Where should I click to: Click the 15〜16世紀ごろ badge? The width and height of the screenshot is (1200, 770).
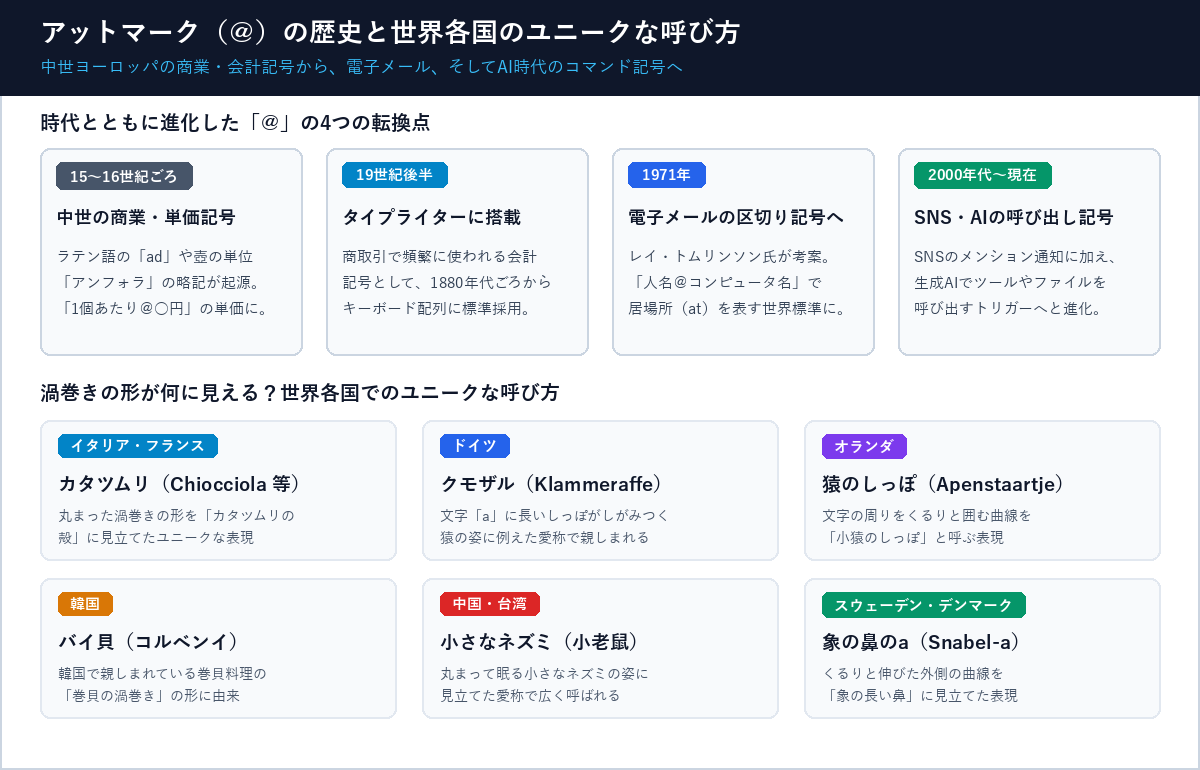point(124,176)
